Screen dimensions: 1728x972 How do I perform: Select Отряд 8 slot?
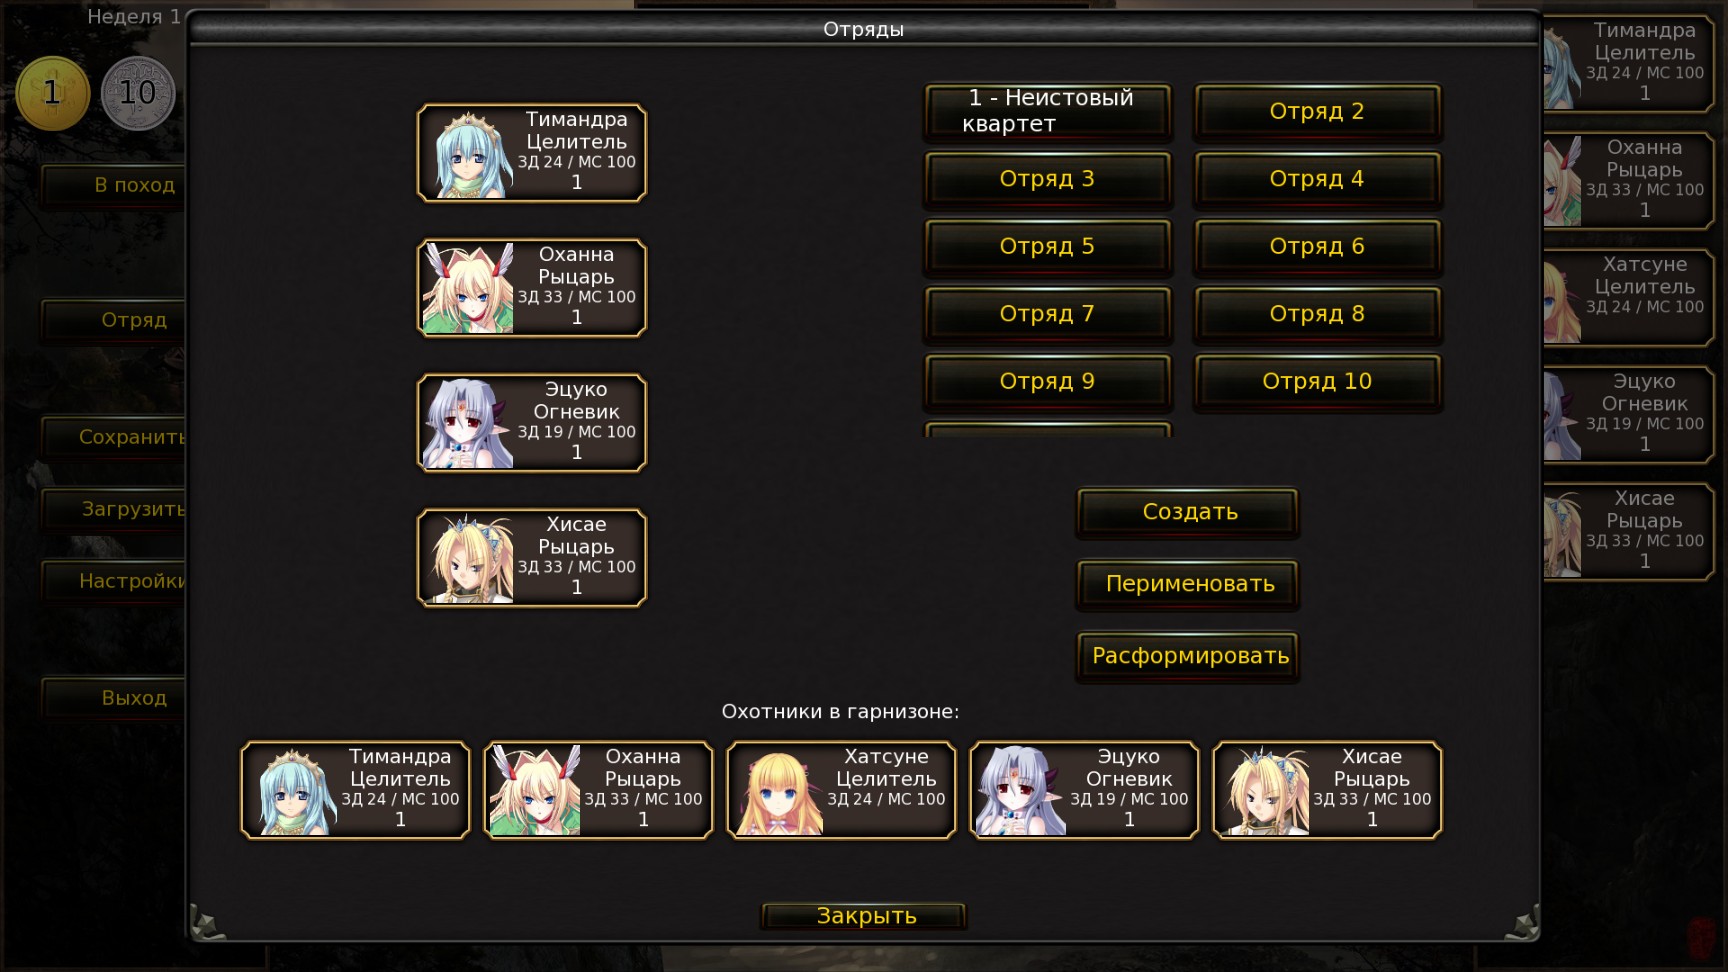point(1317,314)
